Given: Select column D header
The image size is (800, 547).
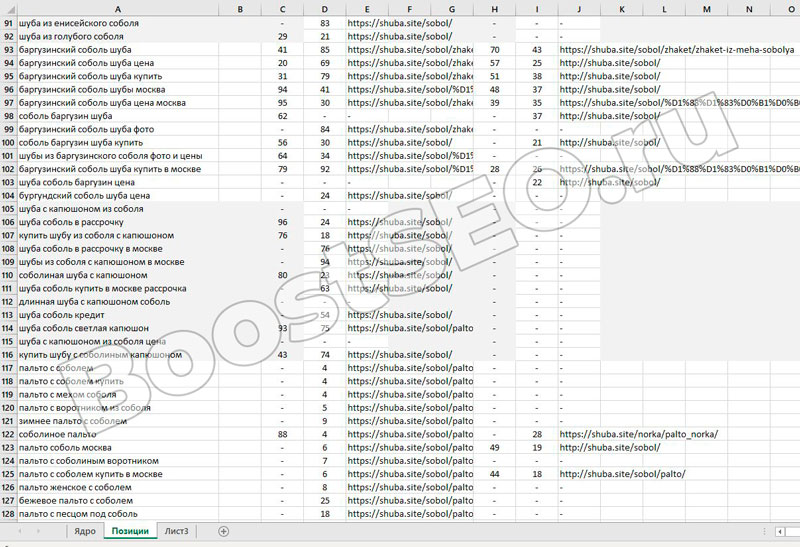Looking at the screenshot, I should [324, 9].
